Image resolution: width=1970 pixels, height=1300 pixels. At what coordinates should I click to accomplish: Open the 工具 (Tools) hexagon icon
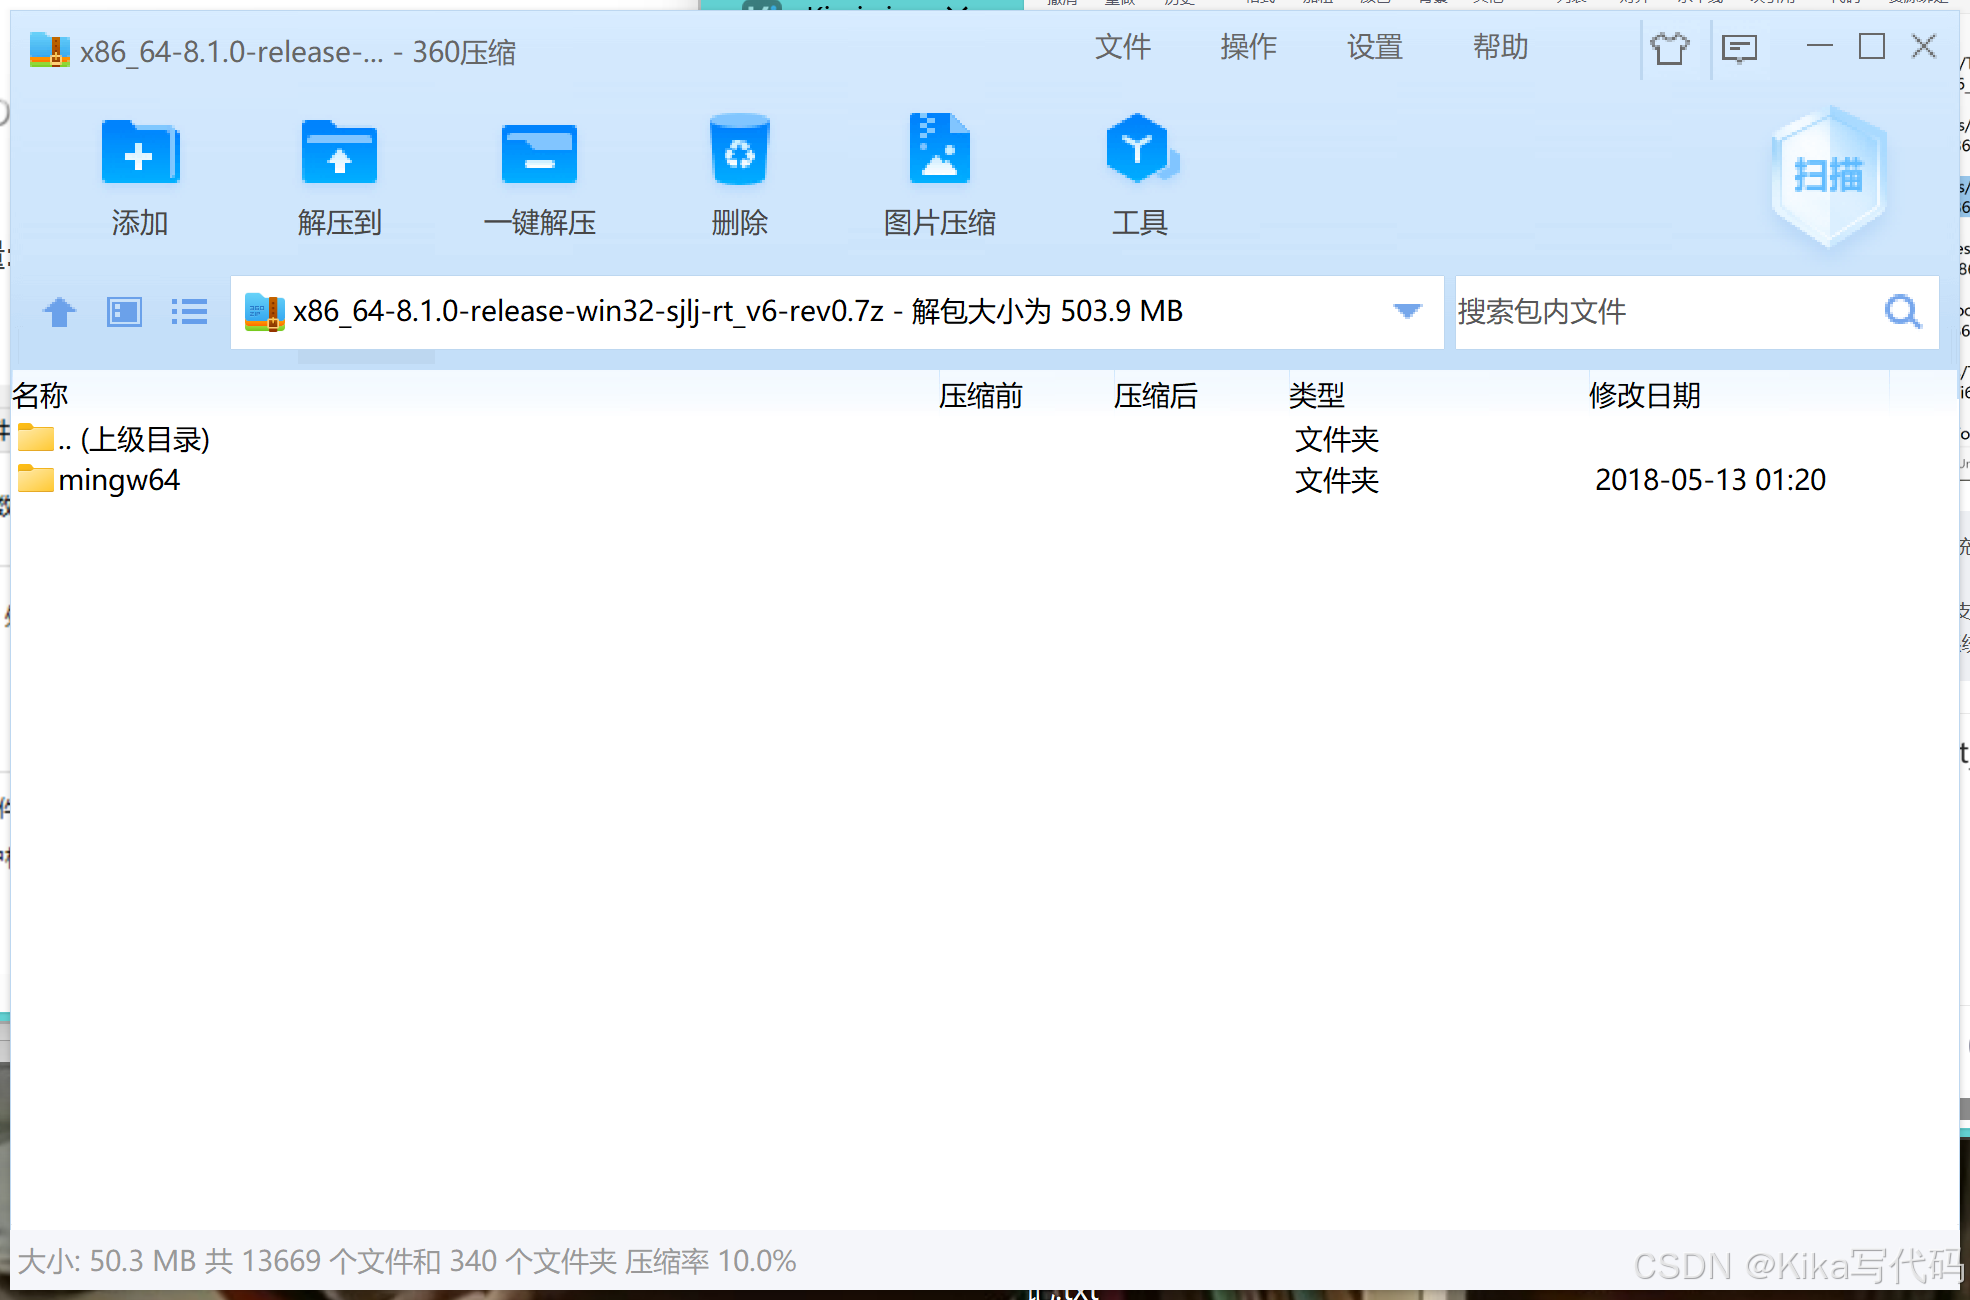(1139, 150)
